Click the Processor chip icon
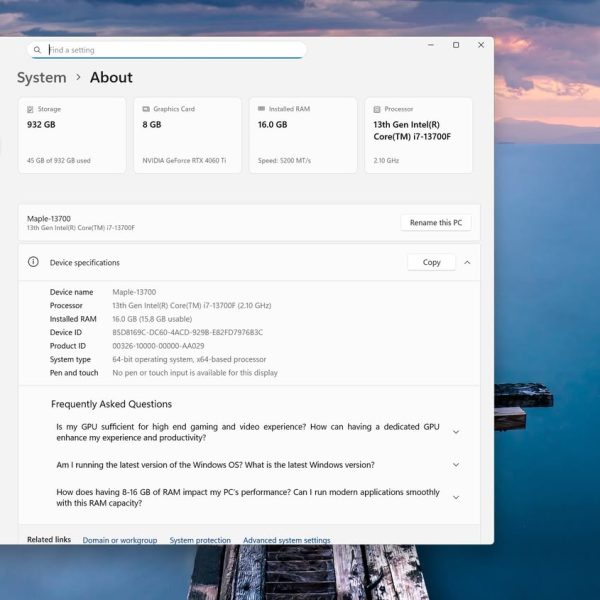Viewport: 600px width, 600px height. pos(377,109)
